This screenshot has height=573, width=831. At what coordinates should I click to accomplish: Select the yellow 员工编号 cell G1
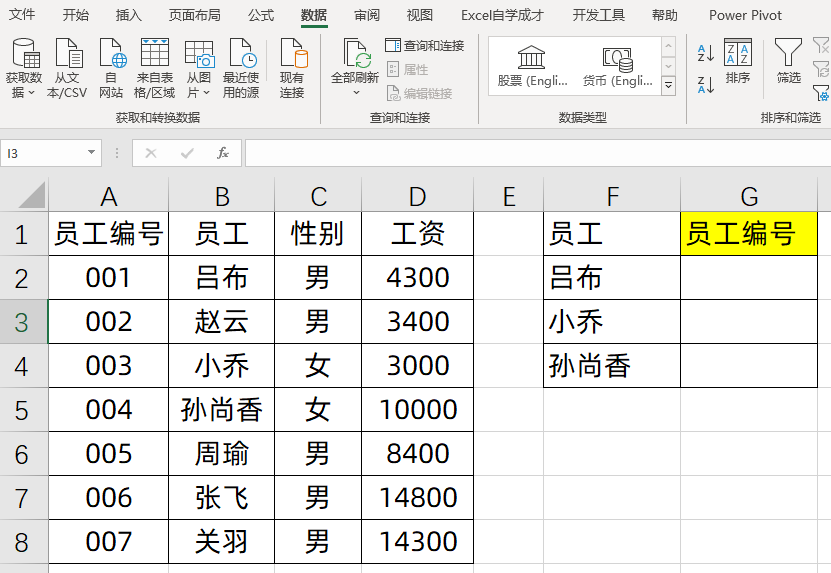(x=749, y=234)
